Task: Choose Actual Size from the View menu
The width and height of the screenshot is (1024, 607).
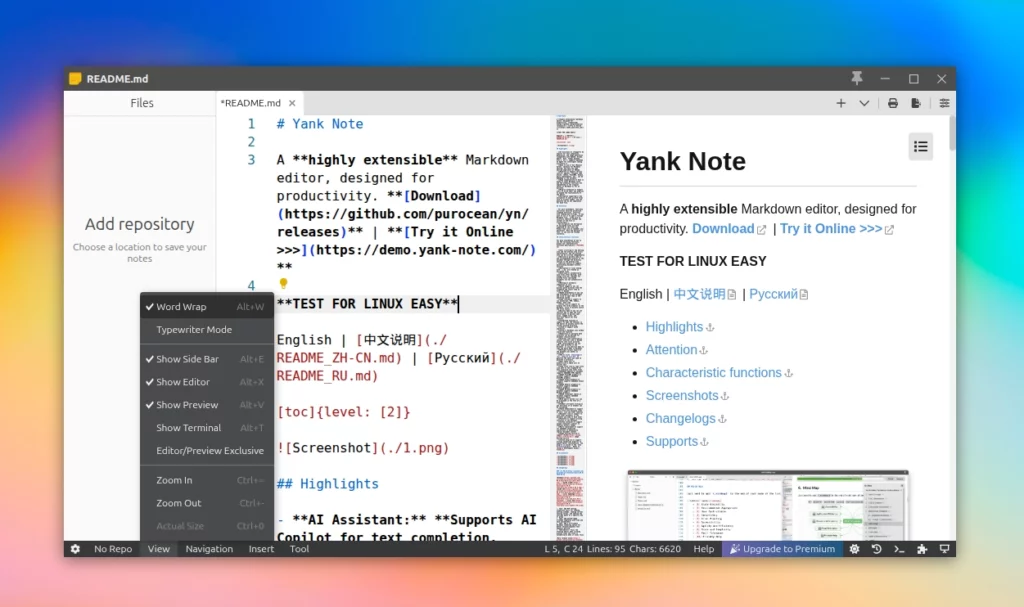Action: click(x=206, y=525)
